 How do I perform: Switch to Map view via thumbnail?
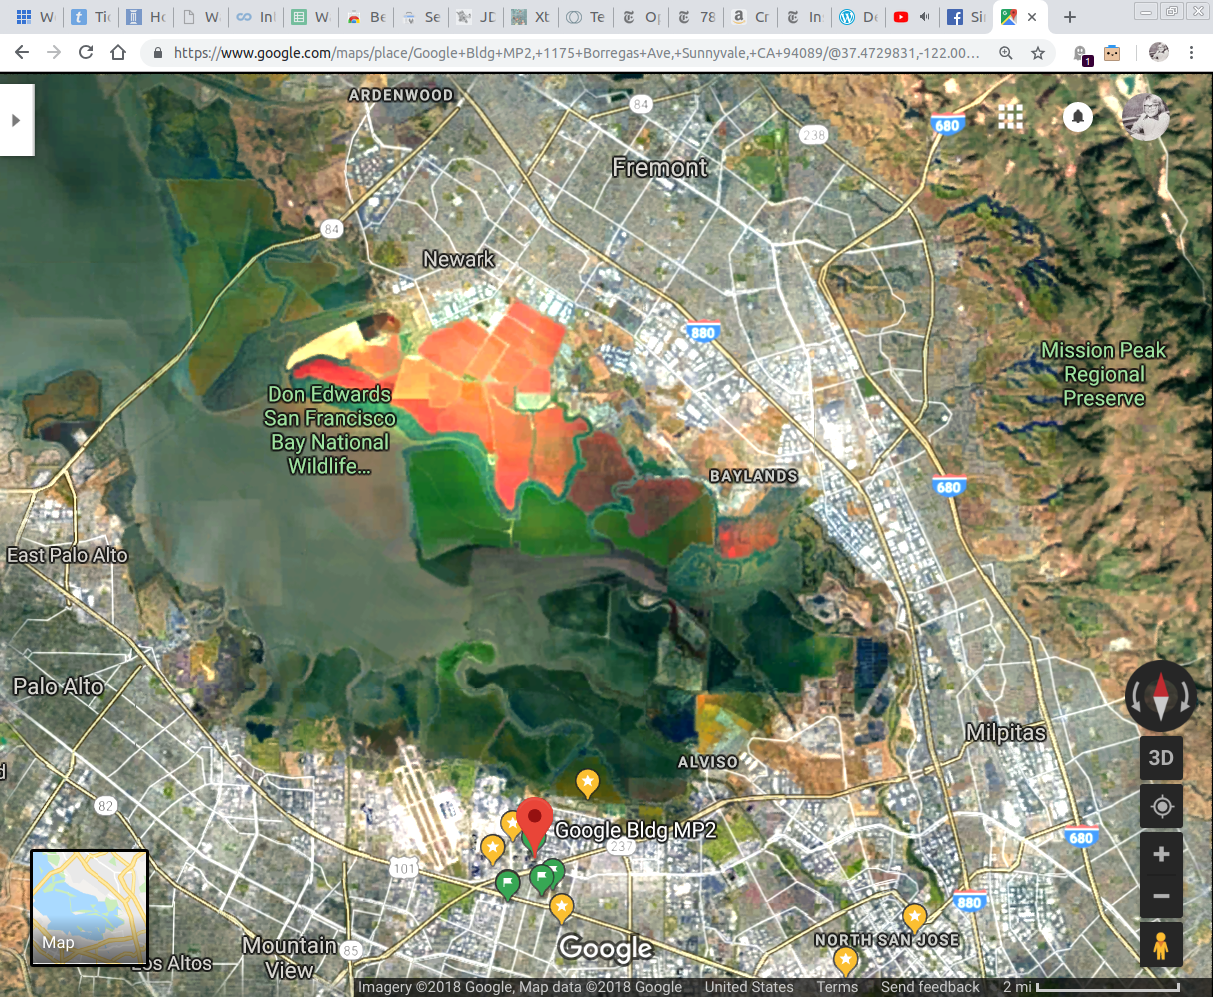(x=90, y=907)
